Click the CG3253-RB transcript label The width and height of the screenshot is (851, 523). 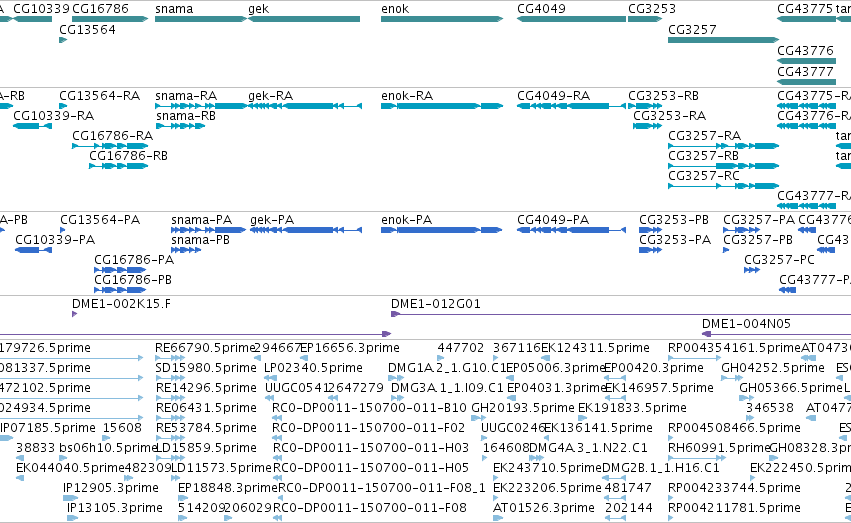[x=663, y=95]
